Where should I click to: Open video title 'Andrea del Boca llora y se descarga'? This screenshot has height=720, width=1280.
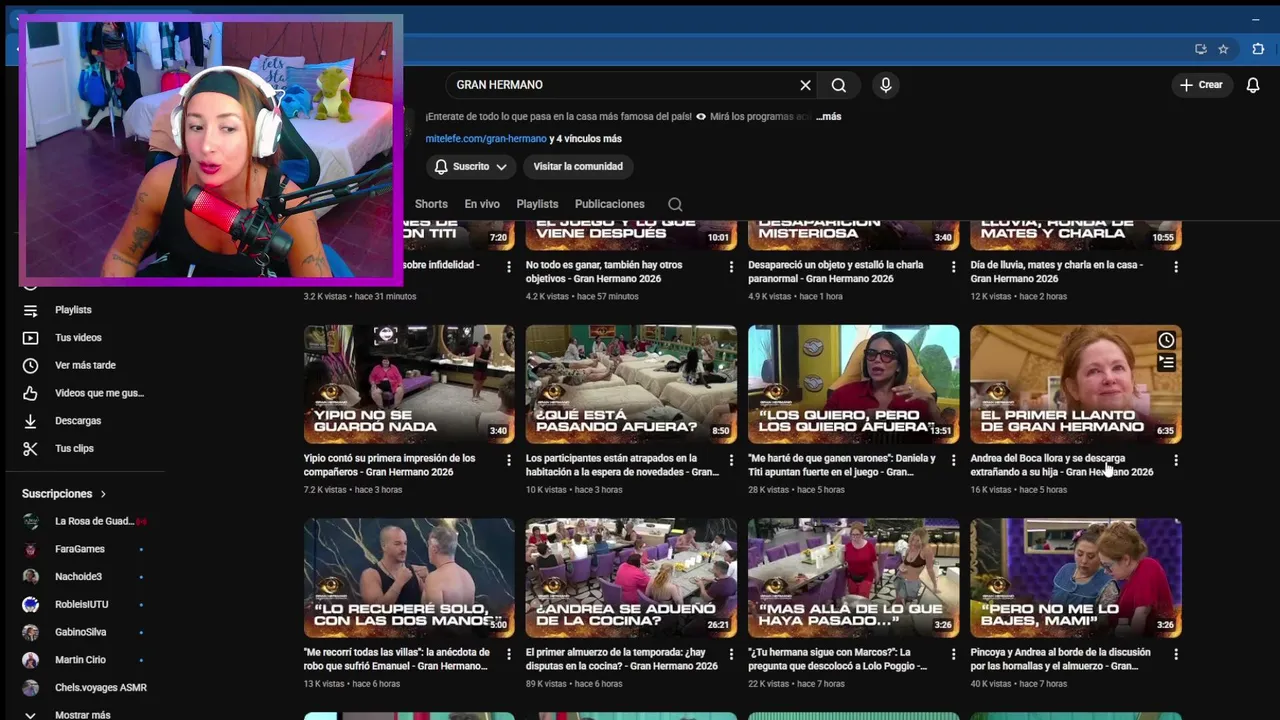[1061, 465]
